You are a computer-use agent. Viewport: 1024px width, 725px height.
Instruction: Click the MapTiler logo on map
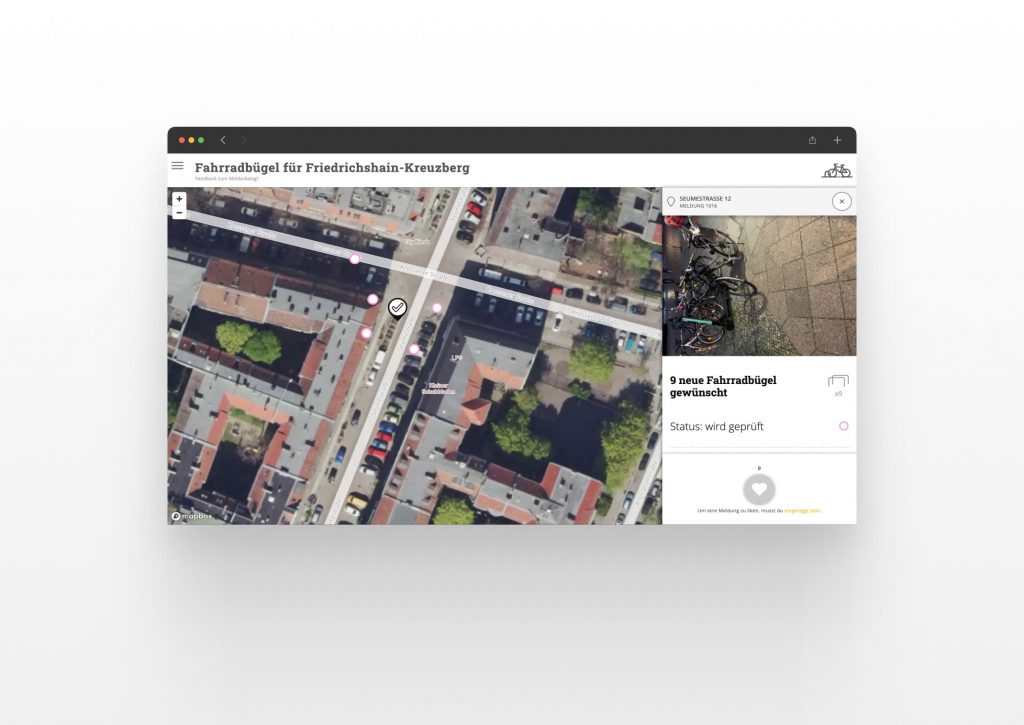tap(190, 516)
